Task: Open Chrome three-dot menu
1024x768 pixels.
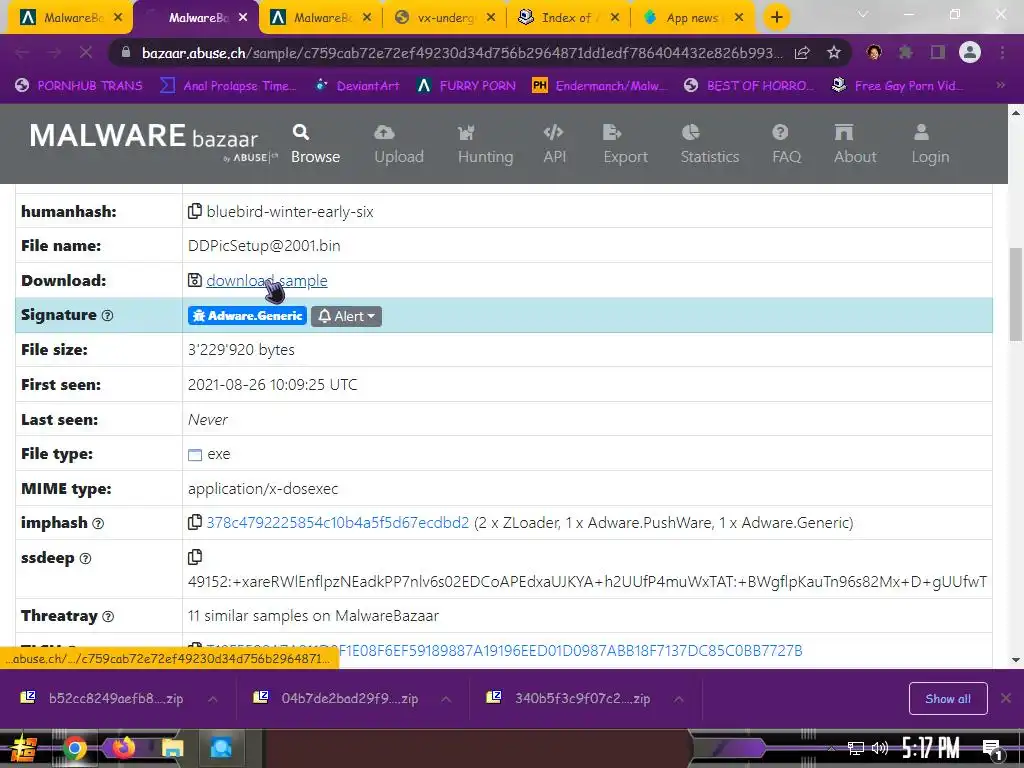Action: 1002,52
